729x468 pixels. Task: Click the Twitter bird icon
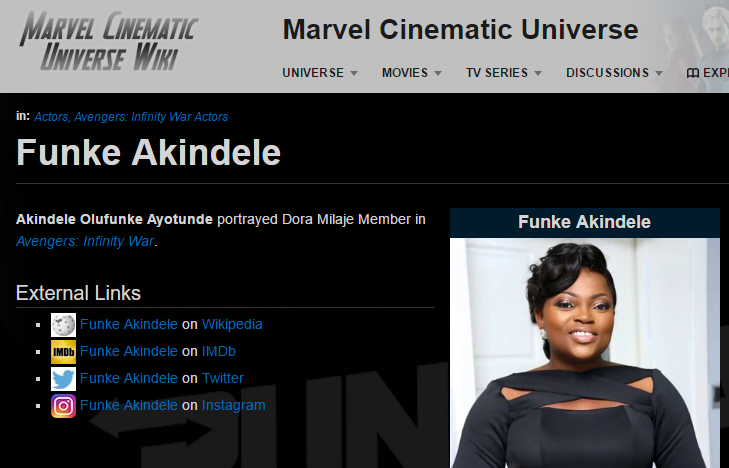[x=63, y=378]
